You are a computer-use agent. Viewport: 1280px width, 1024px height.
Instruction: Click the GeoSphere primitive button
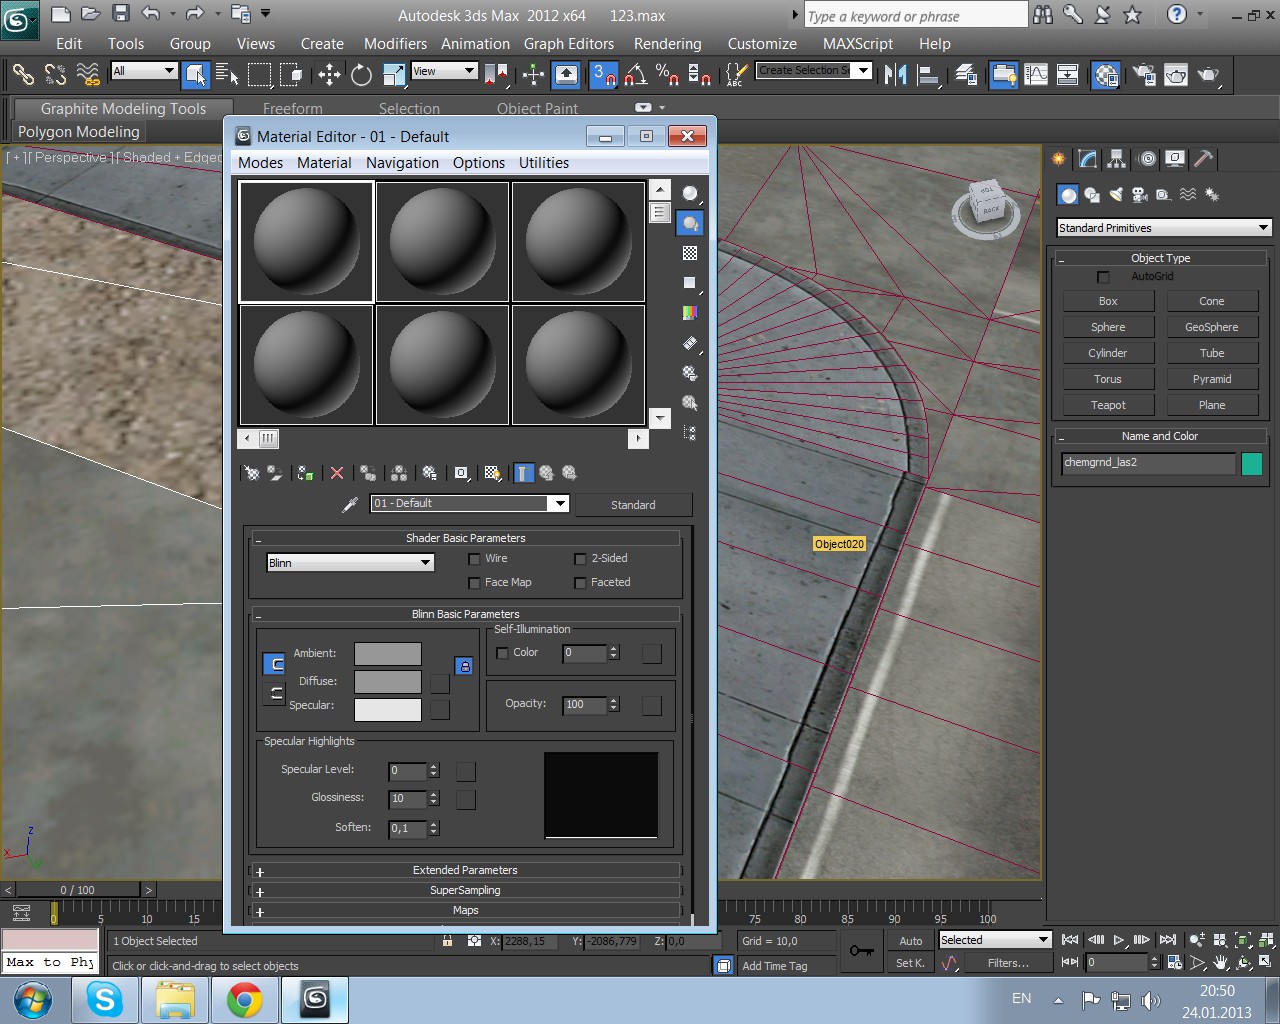pyautogui.click(x=1212, y=327)
